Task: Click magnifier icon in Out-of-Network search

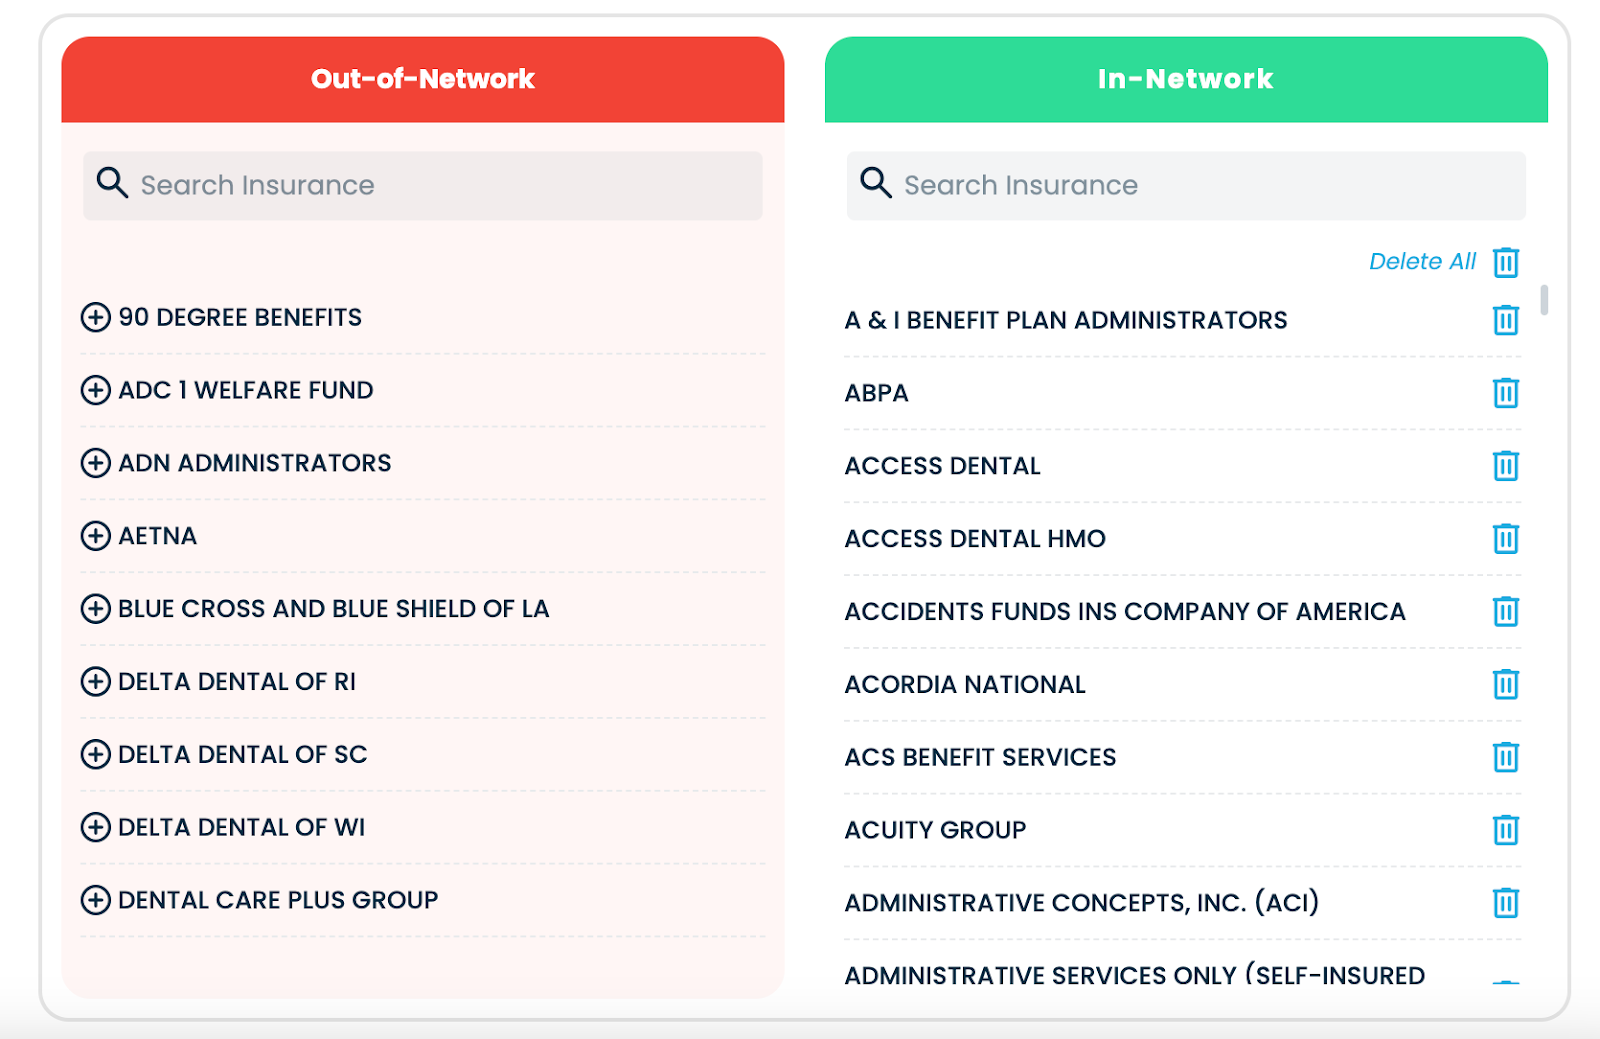Action: click(112, 183)
